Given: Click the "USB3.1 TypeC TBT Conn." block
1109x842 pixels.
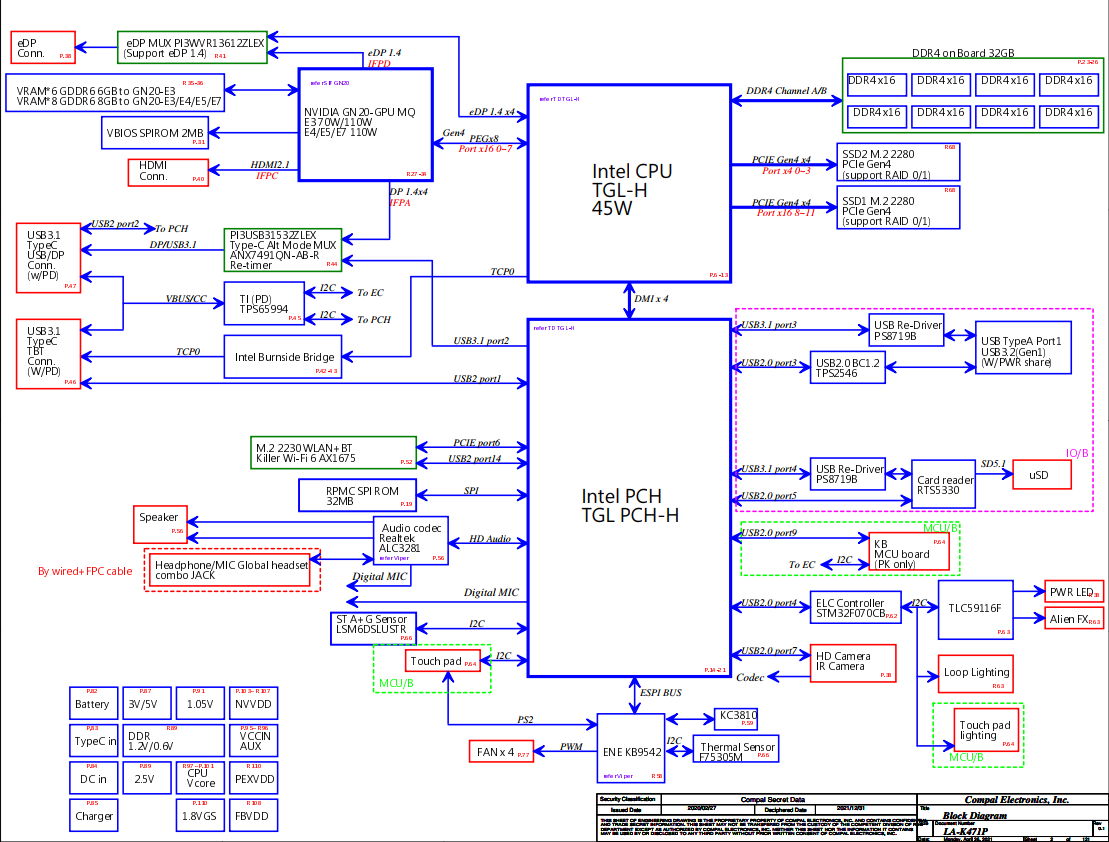Looking at the screenshot, I should click(49, 354).
